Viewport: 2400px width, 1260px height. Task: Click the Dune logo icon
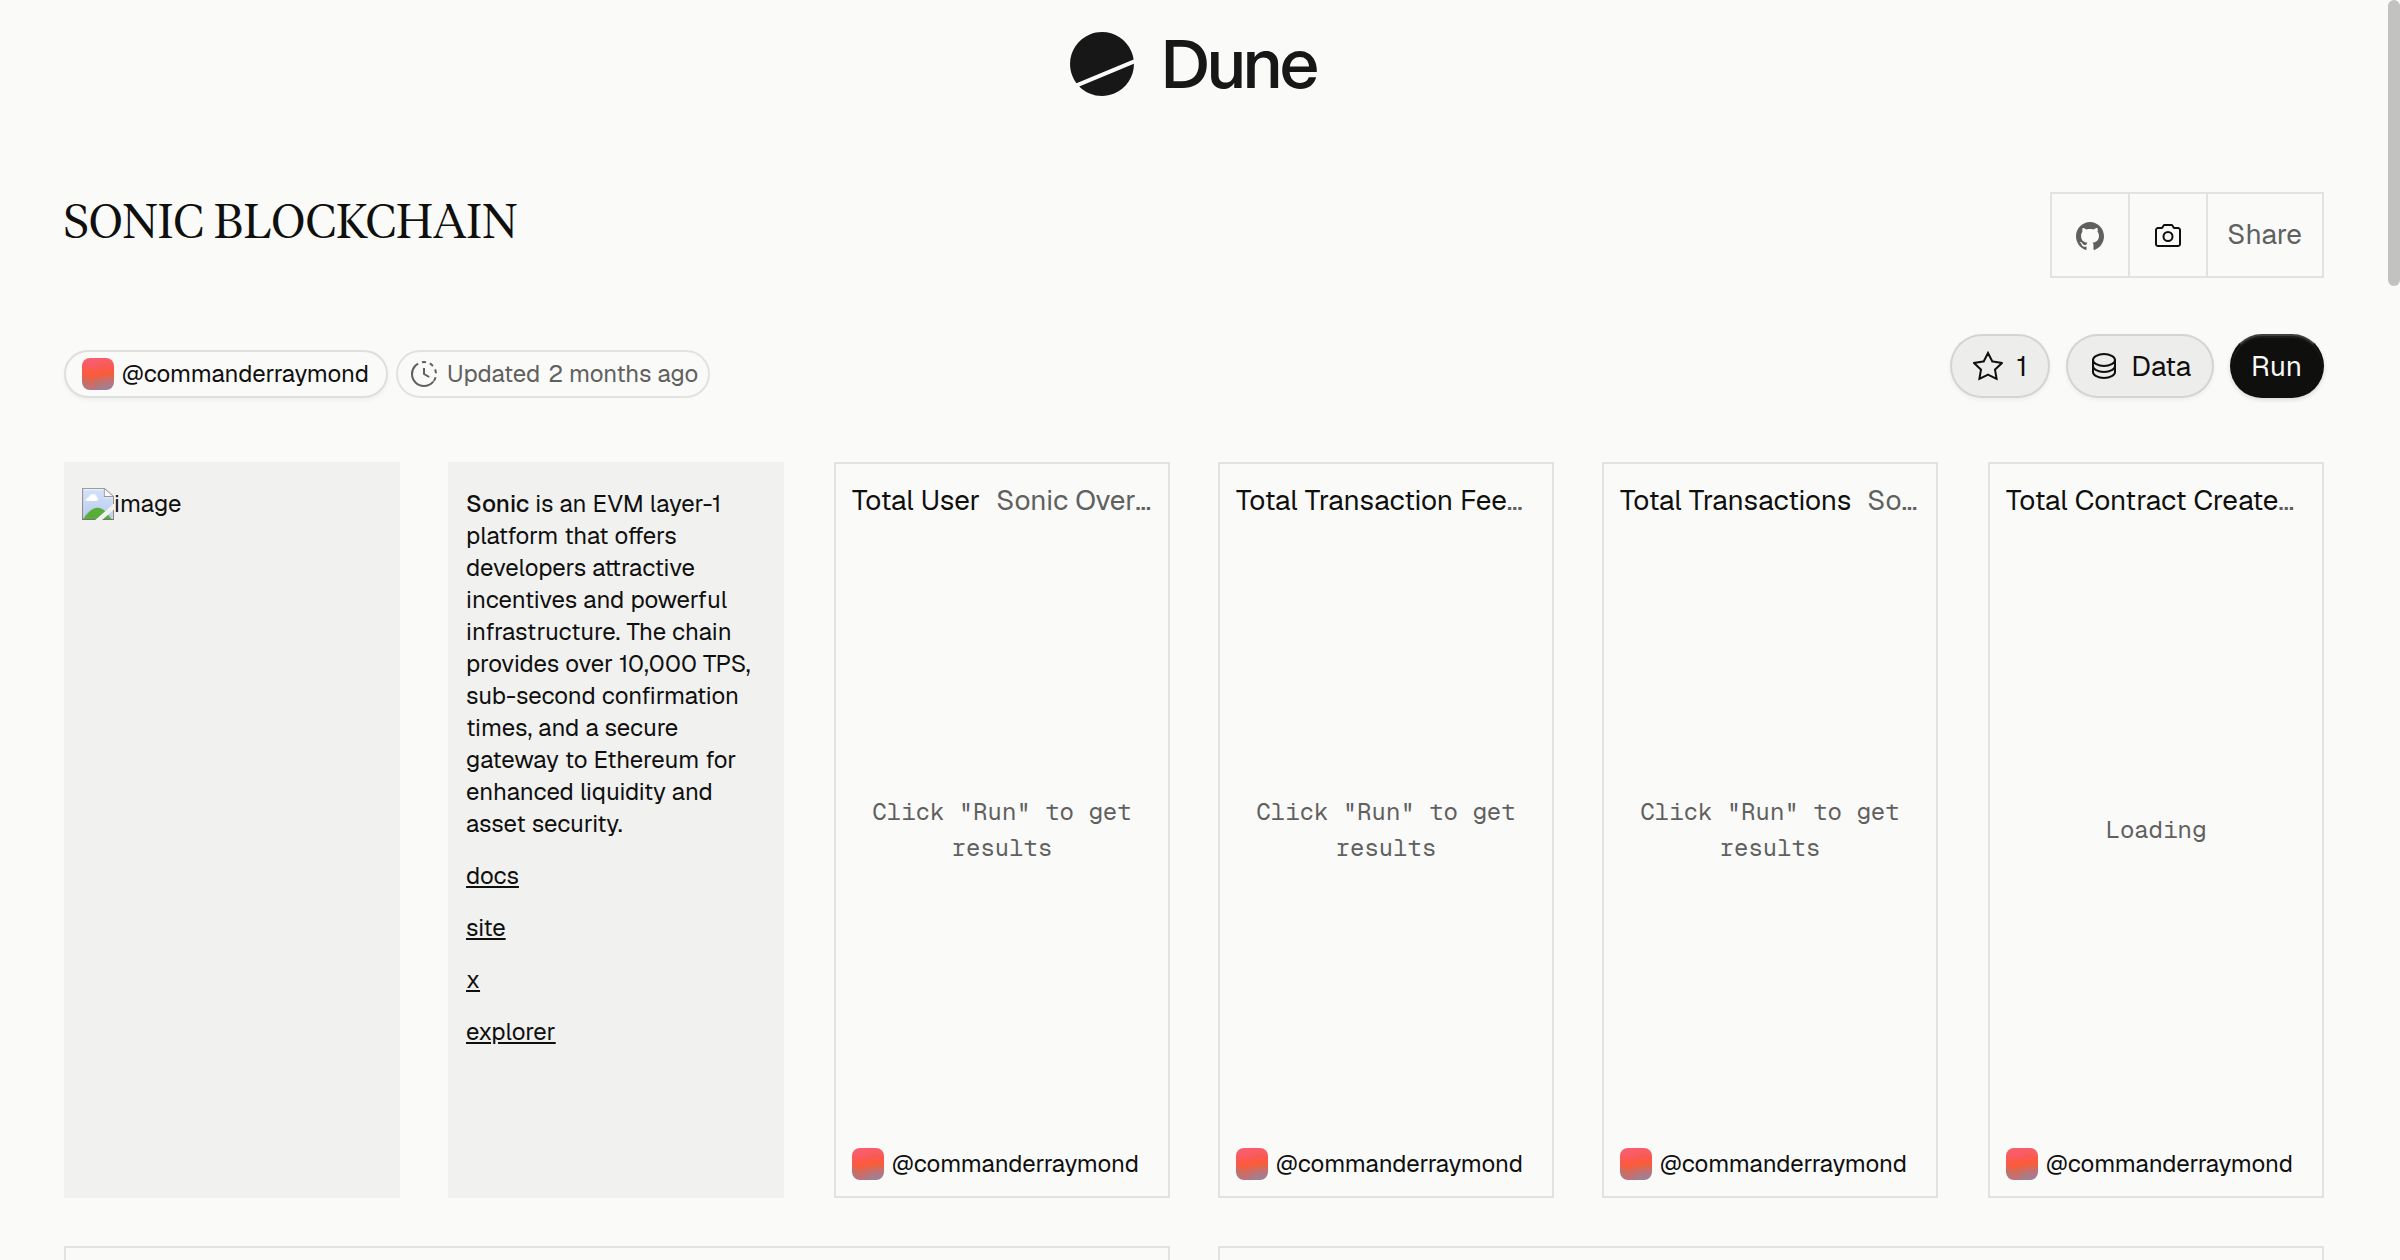click(x=1101, y=64)
